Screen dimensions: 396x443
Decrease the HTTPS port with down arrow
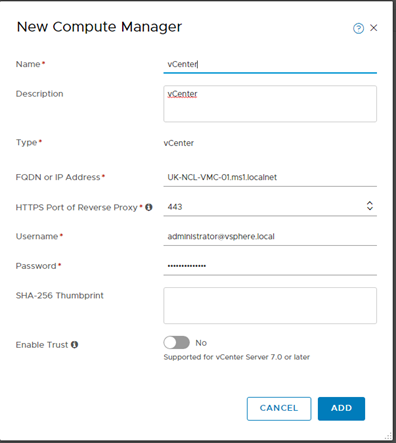370,208
